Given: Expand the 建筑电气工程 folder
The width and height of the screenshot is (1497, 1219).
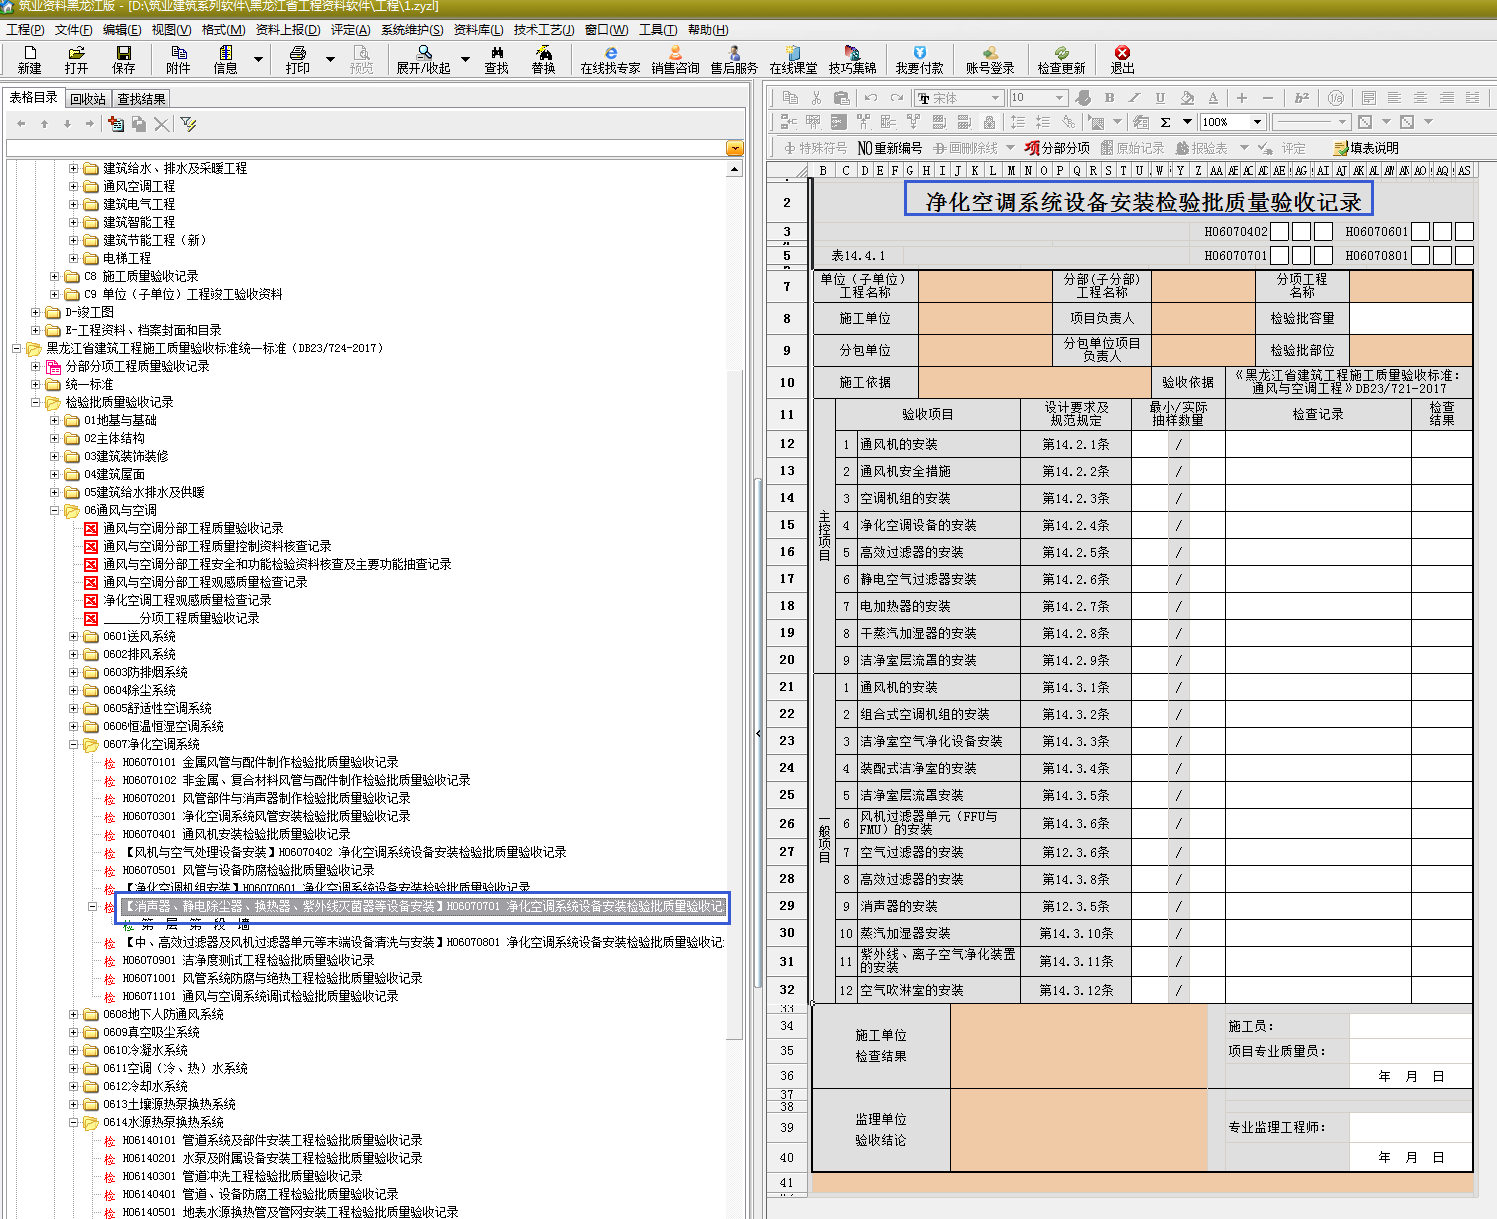Looking at the screenshot, I should pos(73,204).
